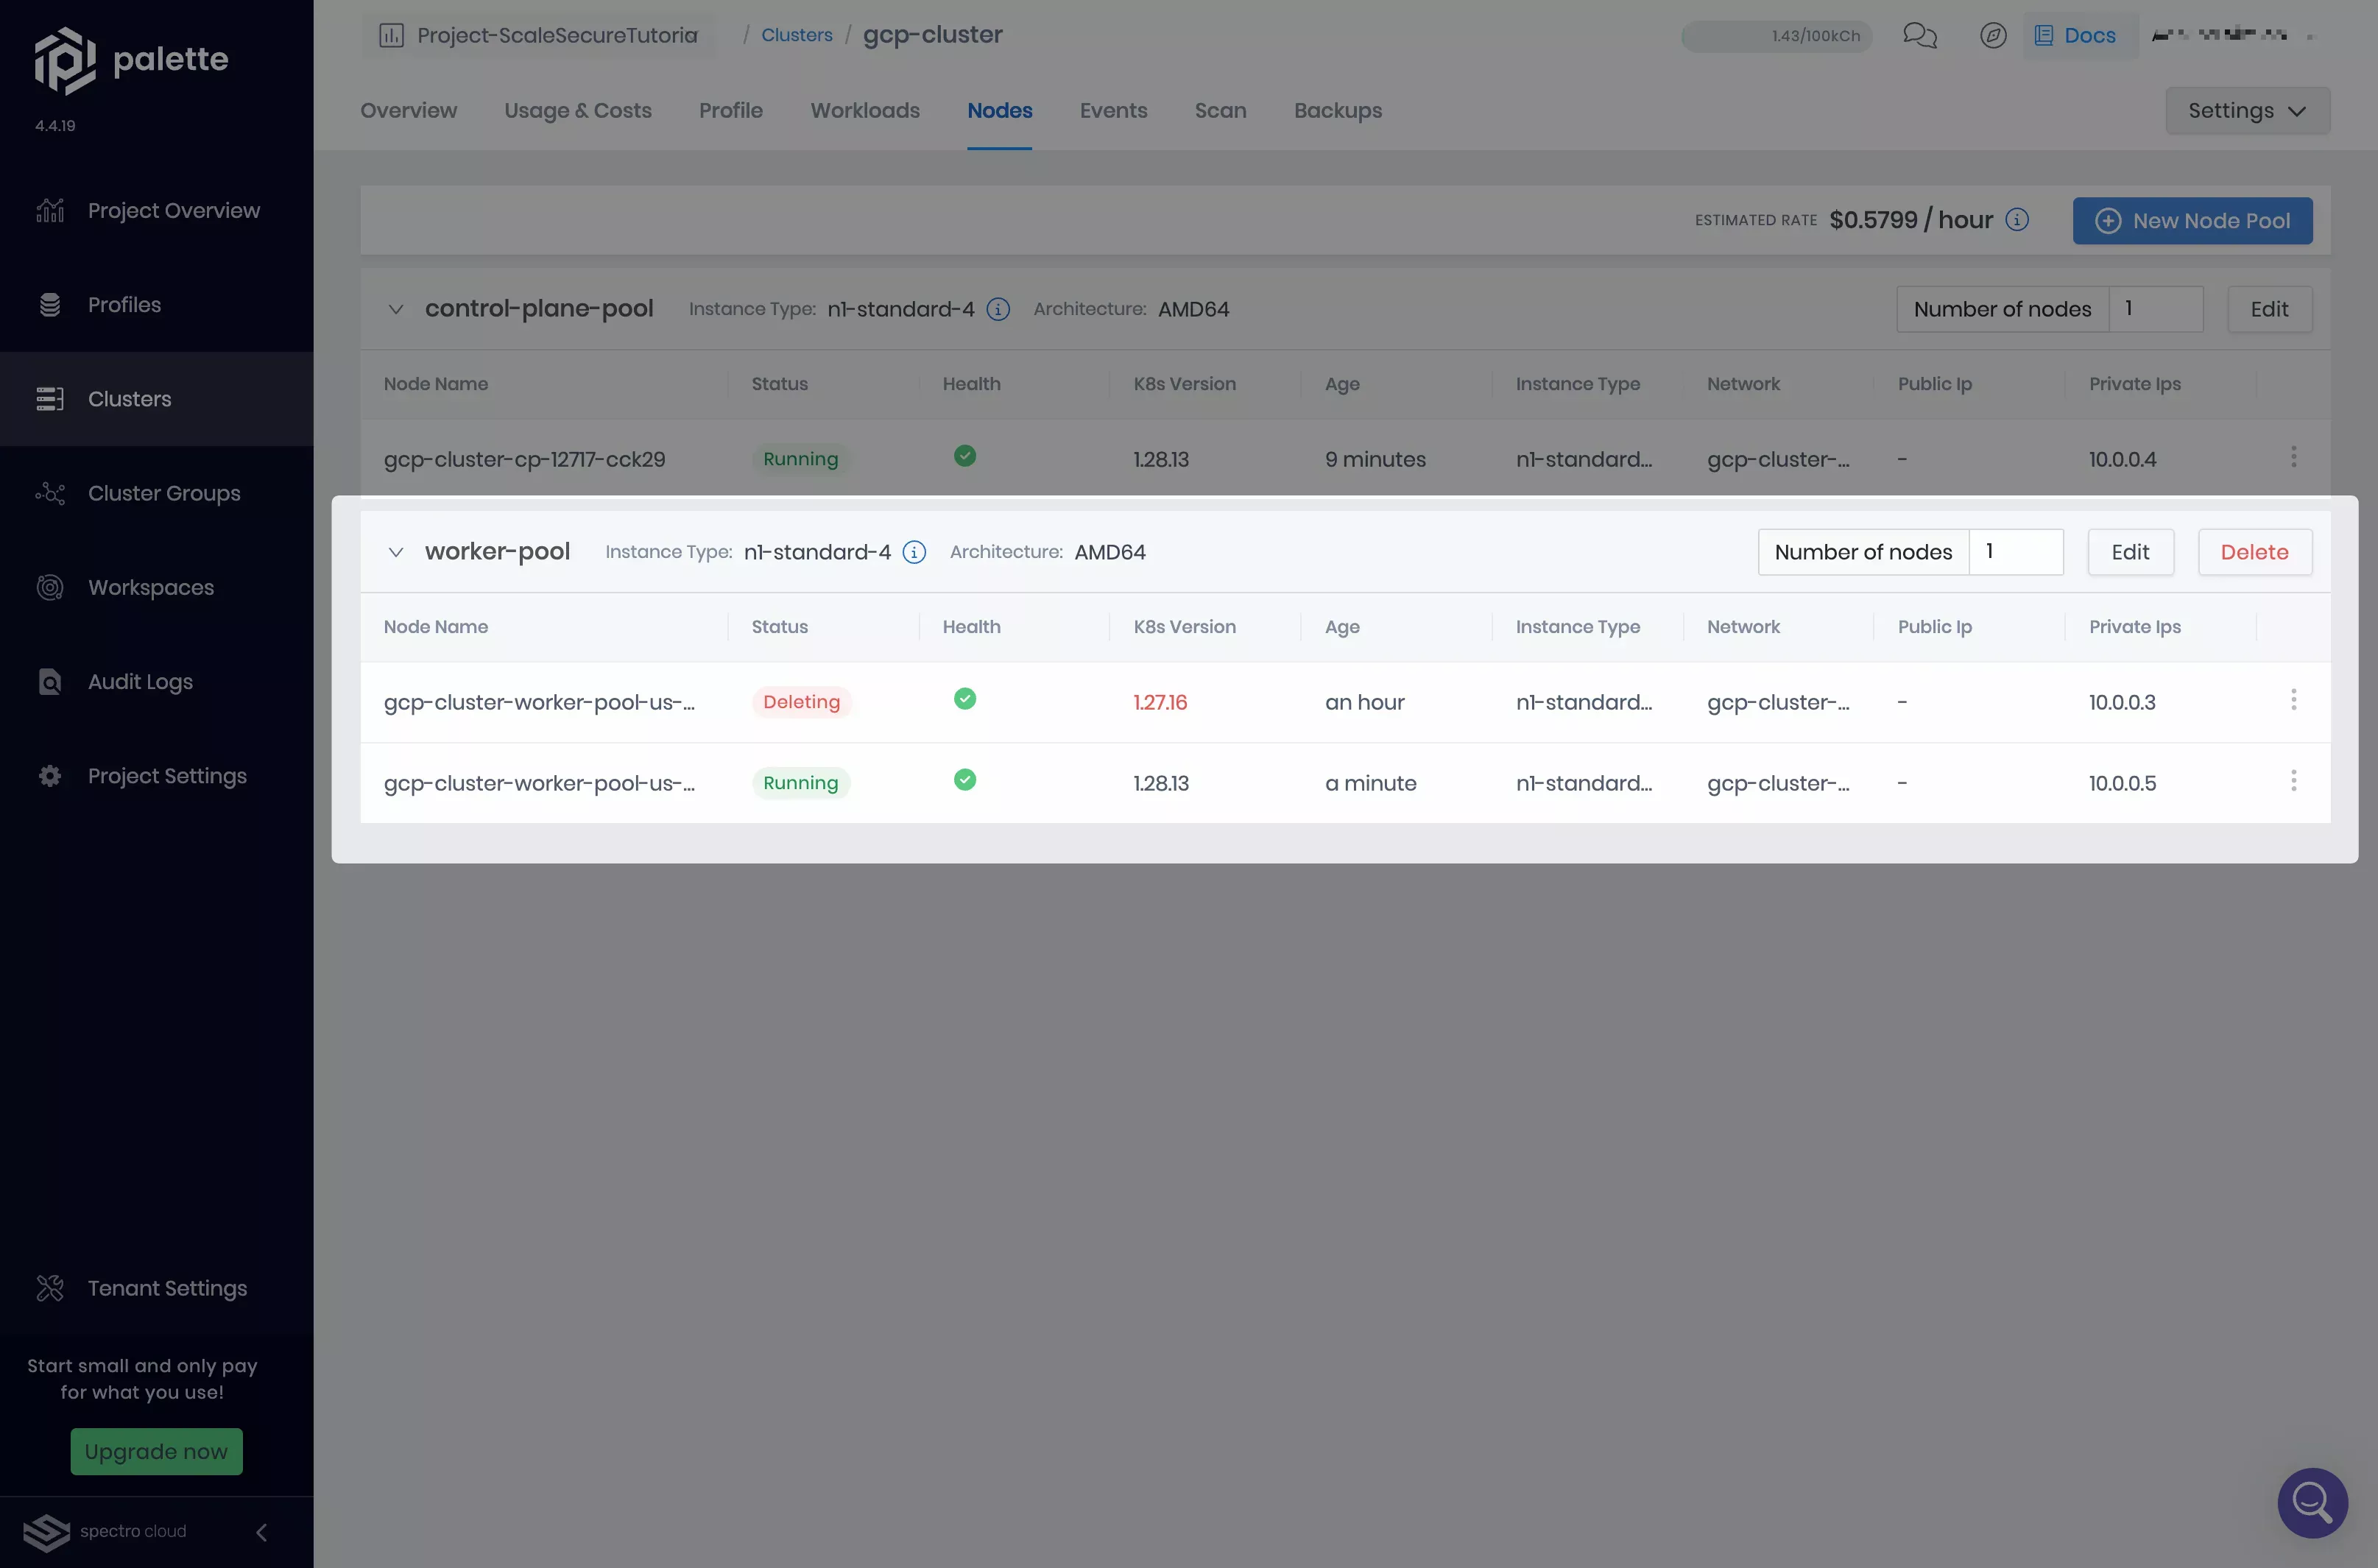Switch to Events tab

pyautogui.click(x=1113, y=110)
